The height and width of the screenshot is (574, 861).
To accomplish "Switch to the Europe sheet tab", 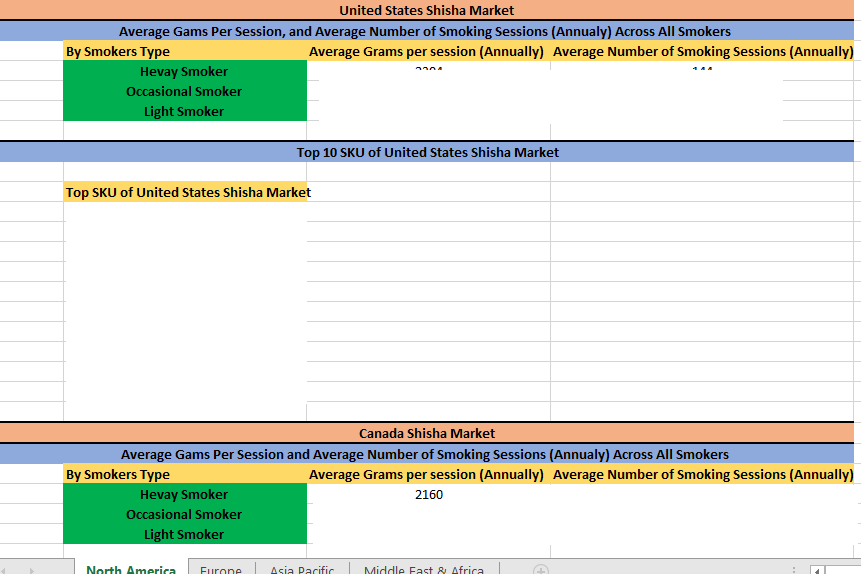I will [x=221, y=570].
